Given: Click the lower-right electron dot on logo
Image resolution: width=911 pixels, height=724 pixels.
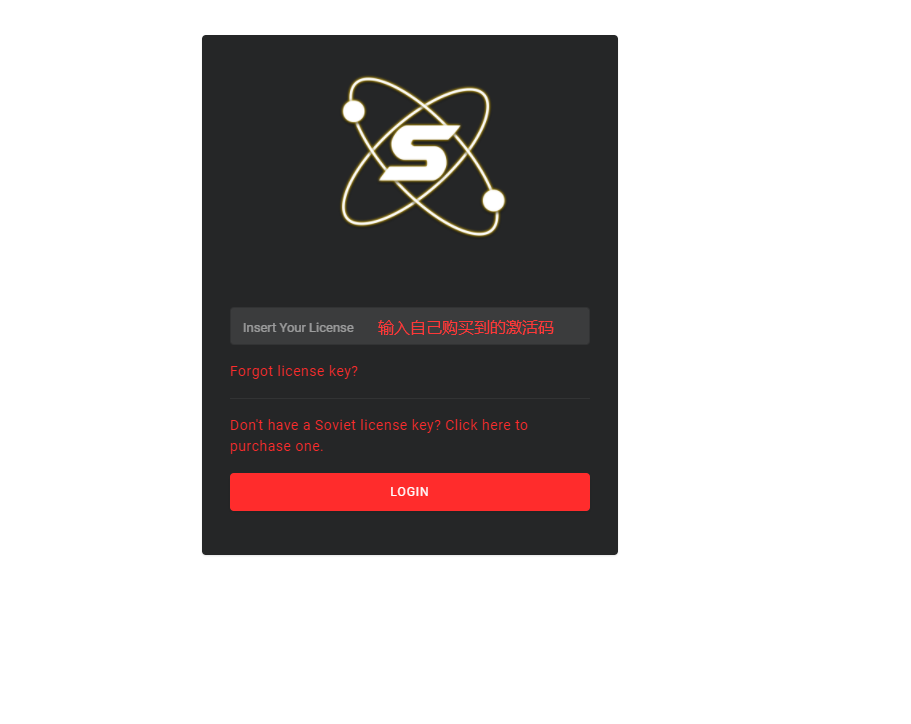Looking at the screenshot, I should click(x=493, y=200).
